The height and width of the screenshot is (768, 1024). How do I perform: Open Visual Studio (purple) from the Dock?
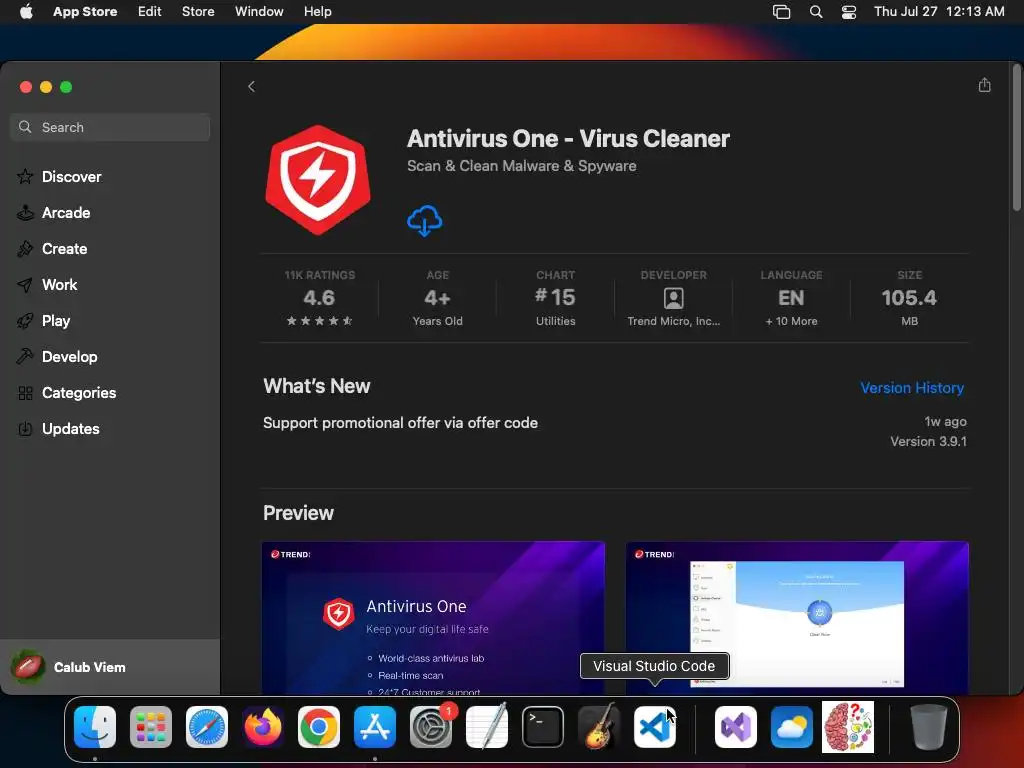coord(736,727)
